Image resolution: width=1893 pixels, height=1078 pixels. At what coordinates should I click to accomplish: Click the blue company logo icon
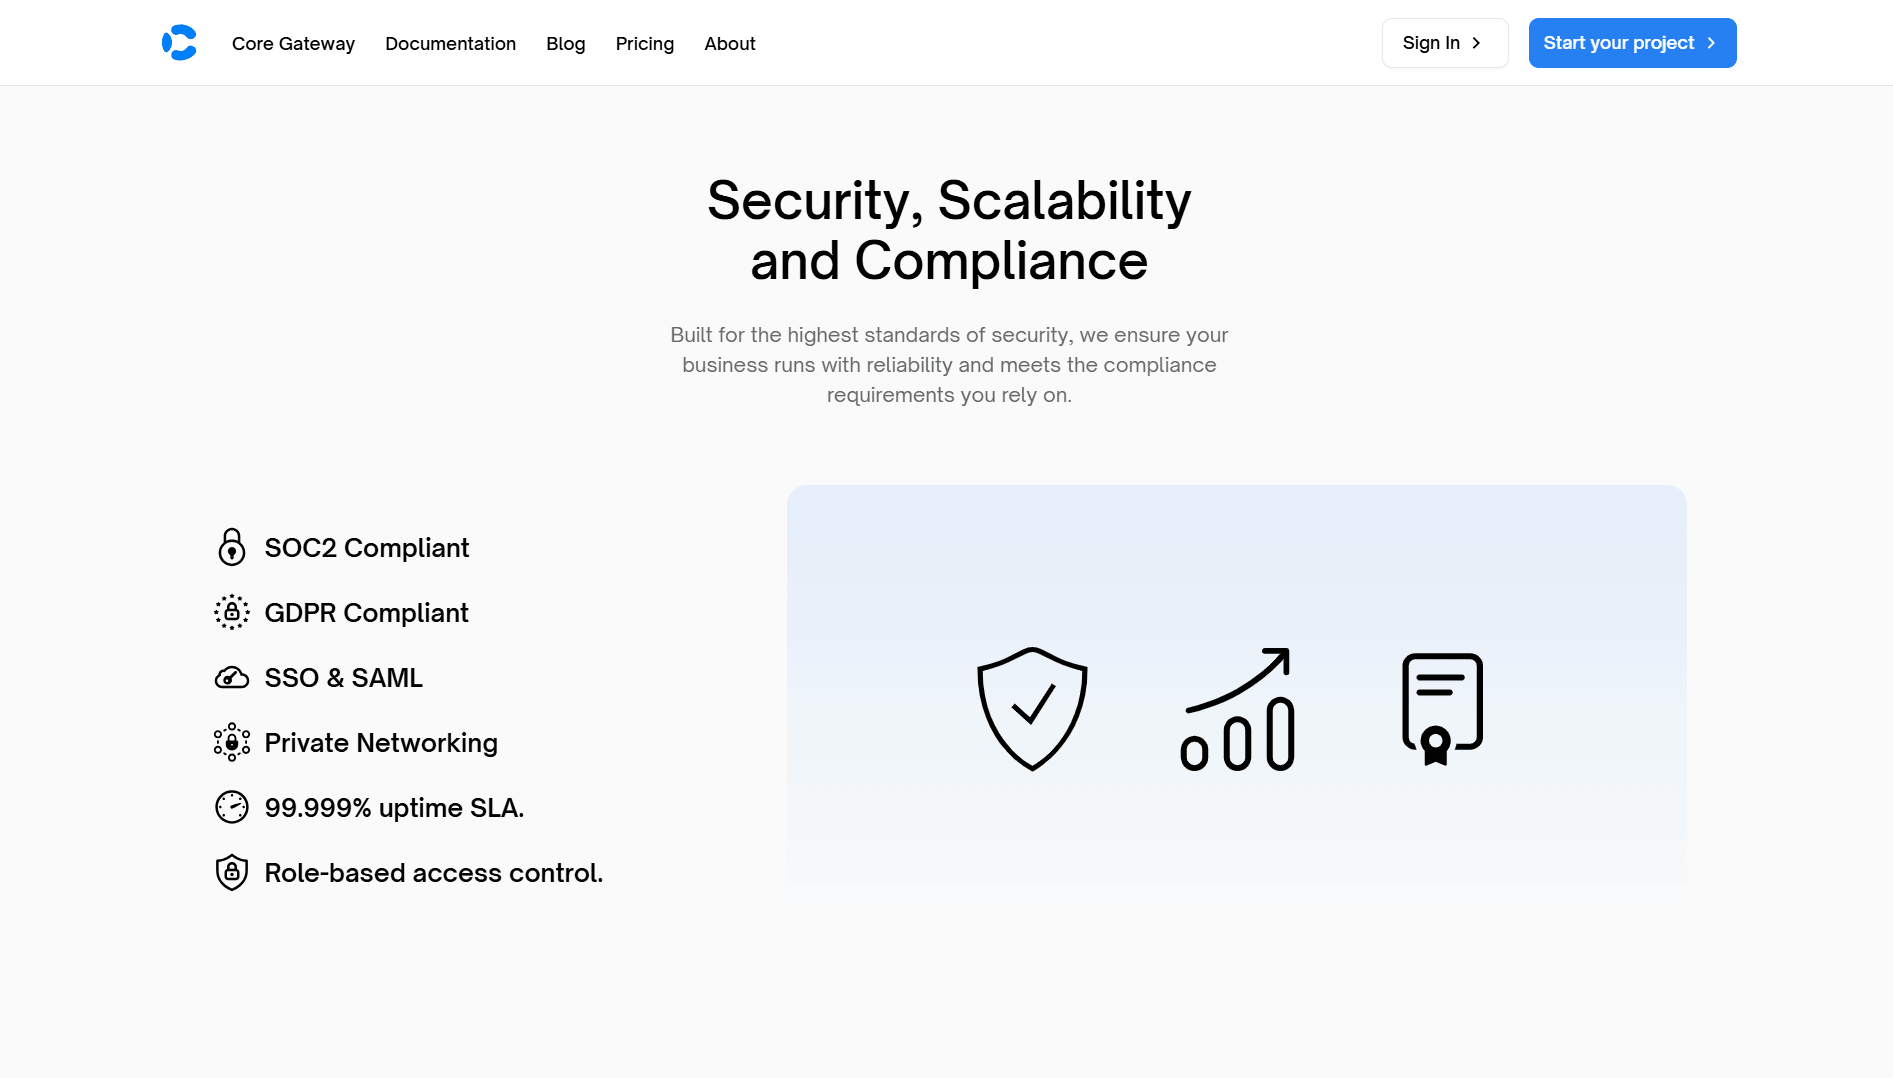click(x=179, y=43)
